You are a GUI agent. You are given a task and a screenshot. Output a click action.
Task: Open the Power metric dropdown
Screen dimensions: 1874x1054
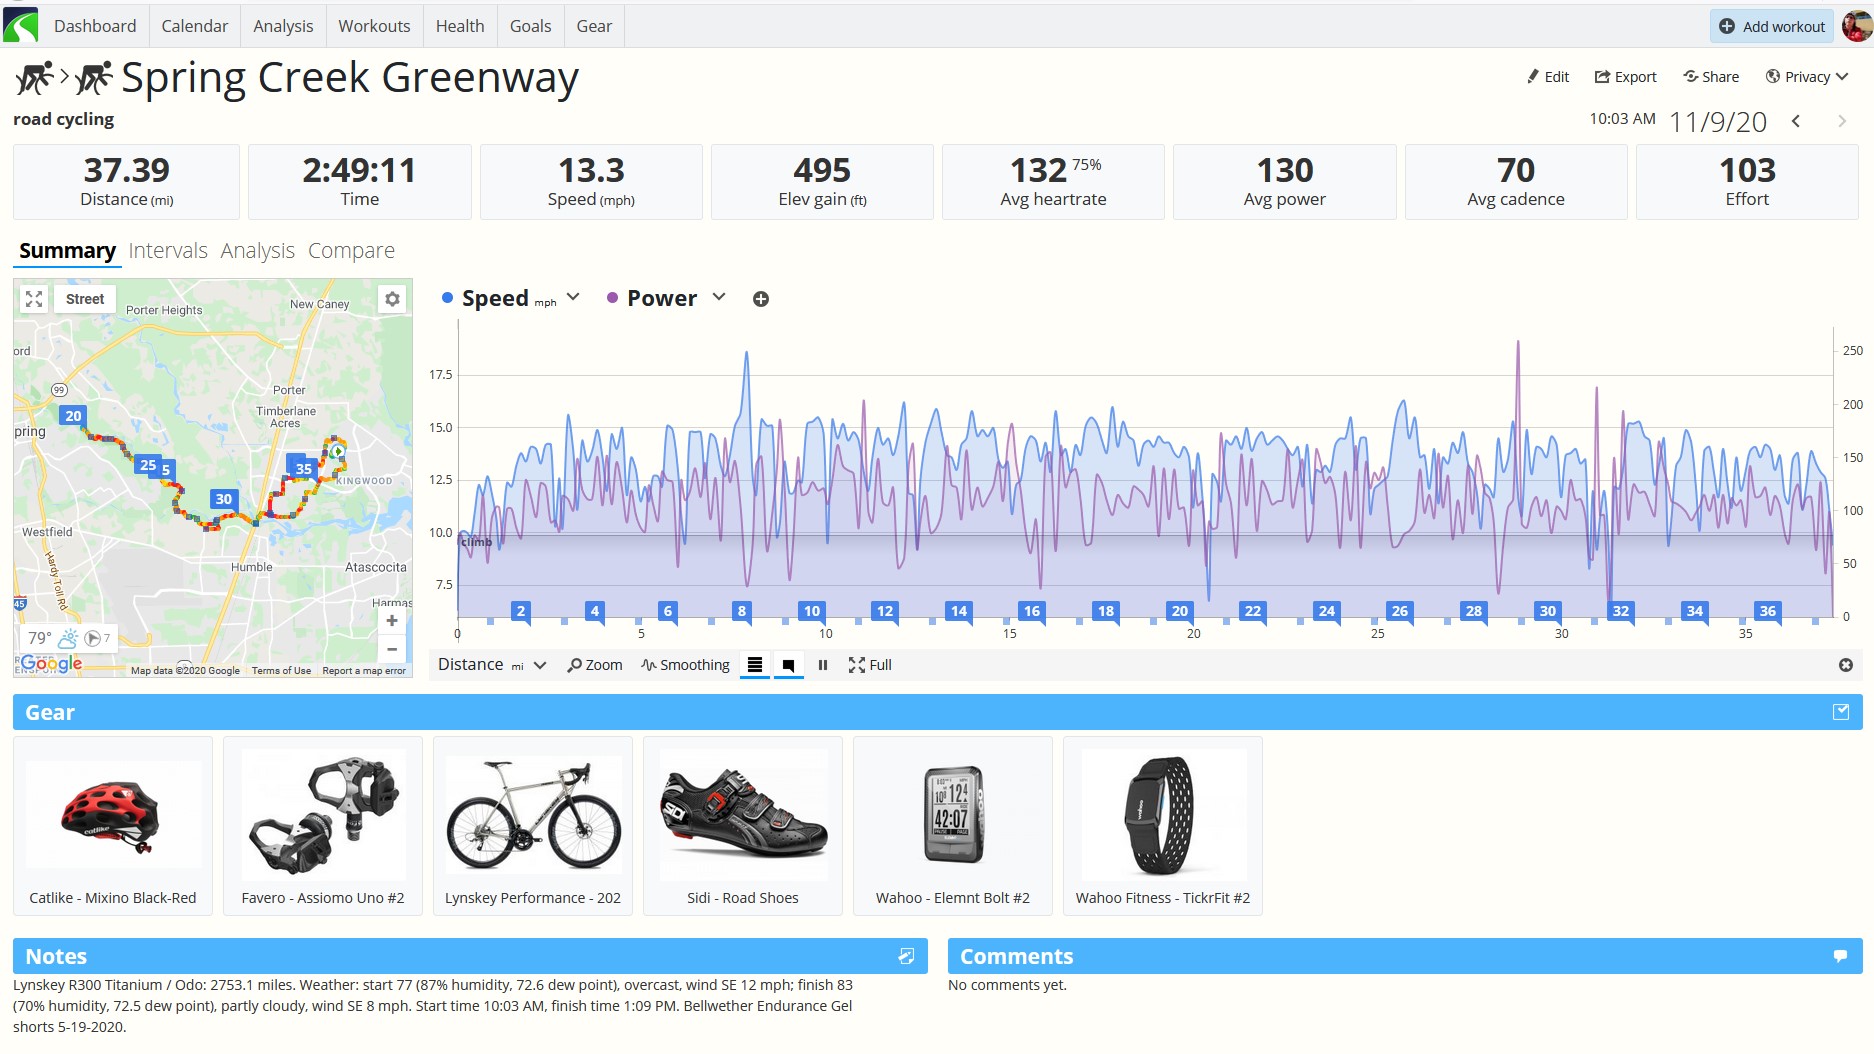[x=719, y=297]
